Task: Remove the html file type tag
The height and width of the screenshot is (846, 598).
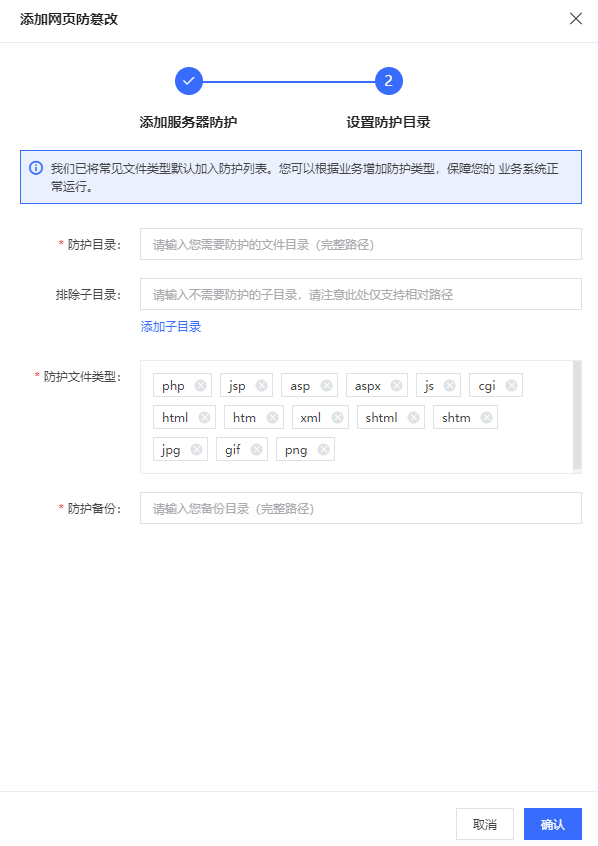Action: click(x=204, y=417)
